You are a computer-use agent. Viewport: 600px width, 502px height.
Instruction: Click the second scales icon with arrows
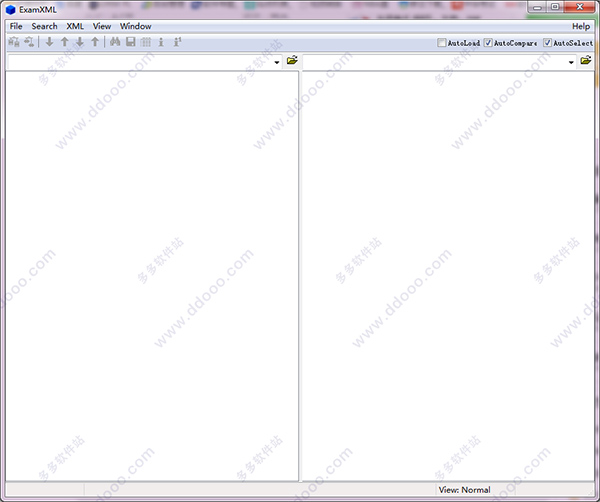pos(29,42)
